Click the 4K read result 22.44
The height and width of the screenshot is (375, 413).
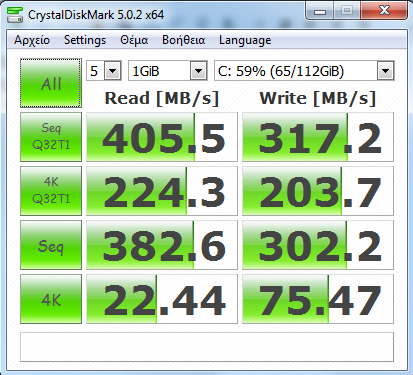tap(162, 299)
